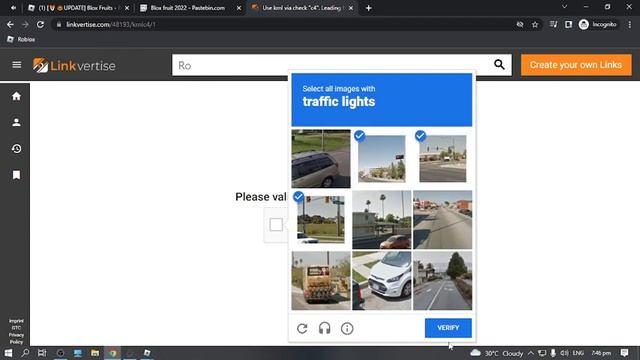Open the media control toolbar icon
This screenshot has width=640, height=360.
pos(553,24)
